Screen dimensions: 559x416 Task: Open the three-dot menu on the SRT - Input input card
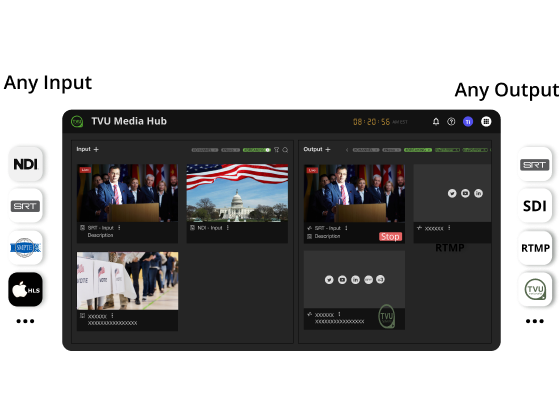coord(119,227)
